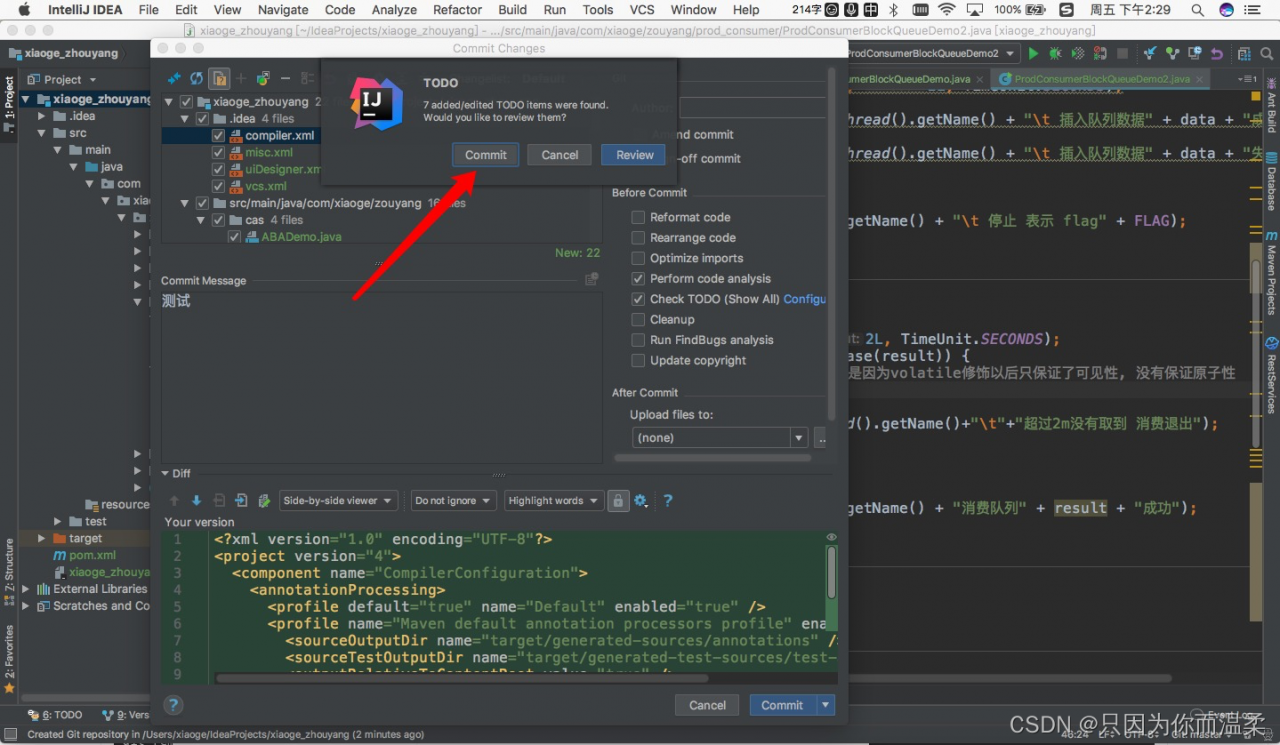Click the purple Revert arrow icon
The image size is (1280, 745).
(x=1216, y=53)
